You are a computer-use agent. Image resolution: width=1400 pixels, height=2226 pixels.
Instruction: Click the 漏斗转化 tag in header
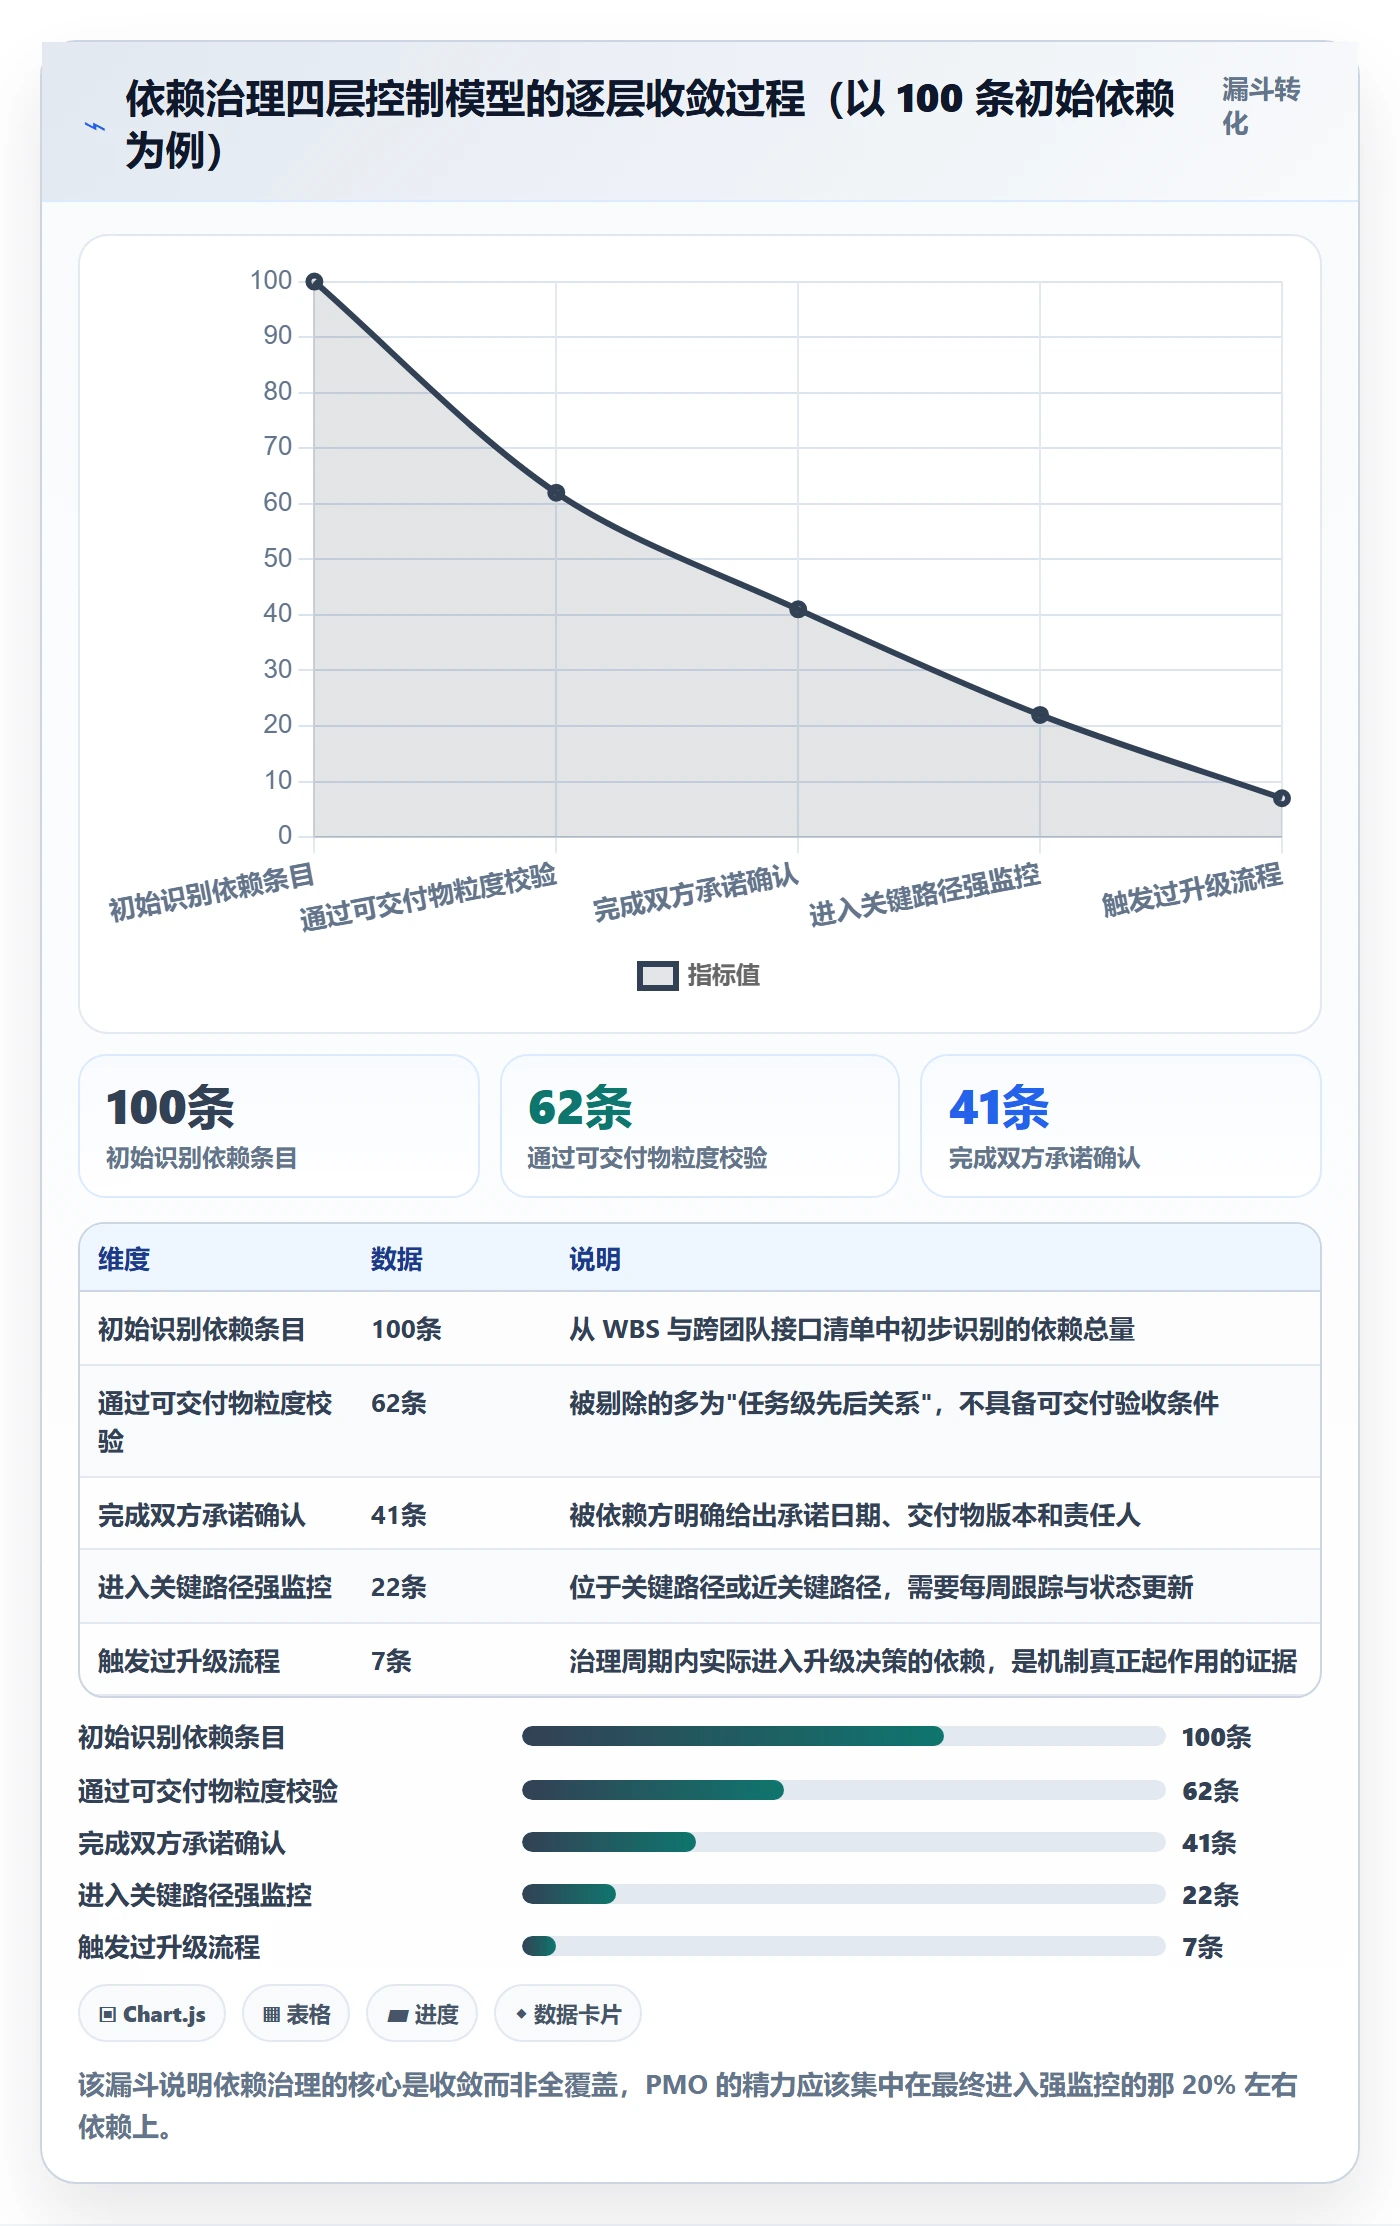coord(1261,107)
